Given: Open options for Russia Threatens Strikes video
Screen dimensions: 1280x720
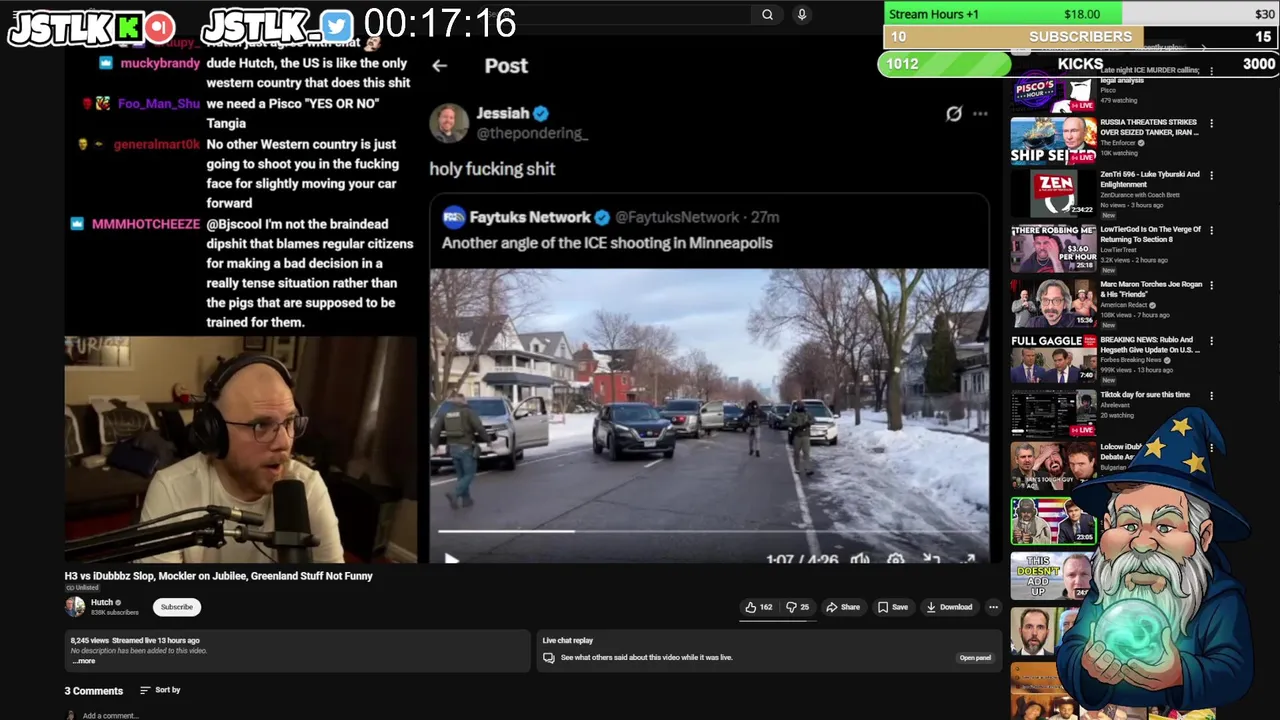Looking at the screenshot, I should (1211, 124).
